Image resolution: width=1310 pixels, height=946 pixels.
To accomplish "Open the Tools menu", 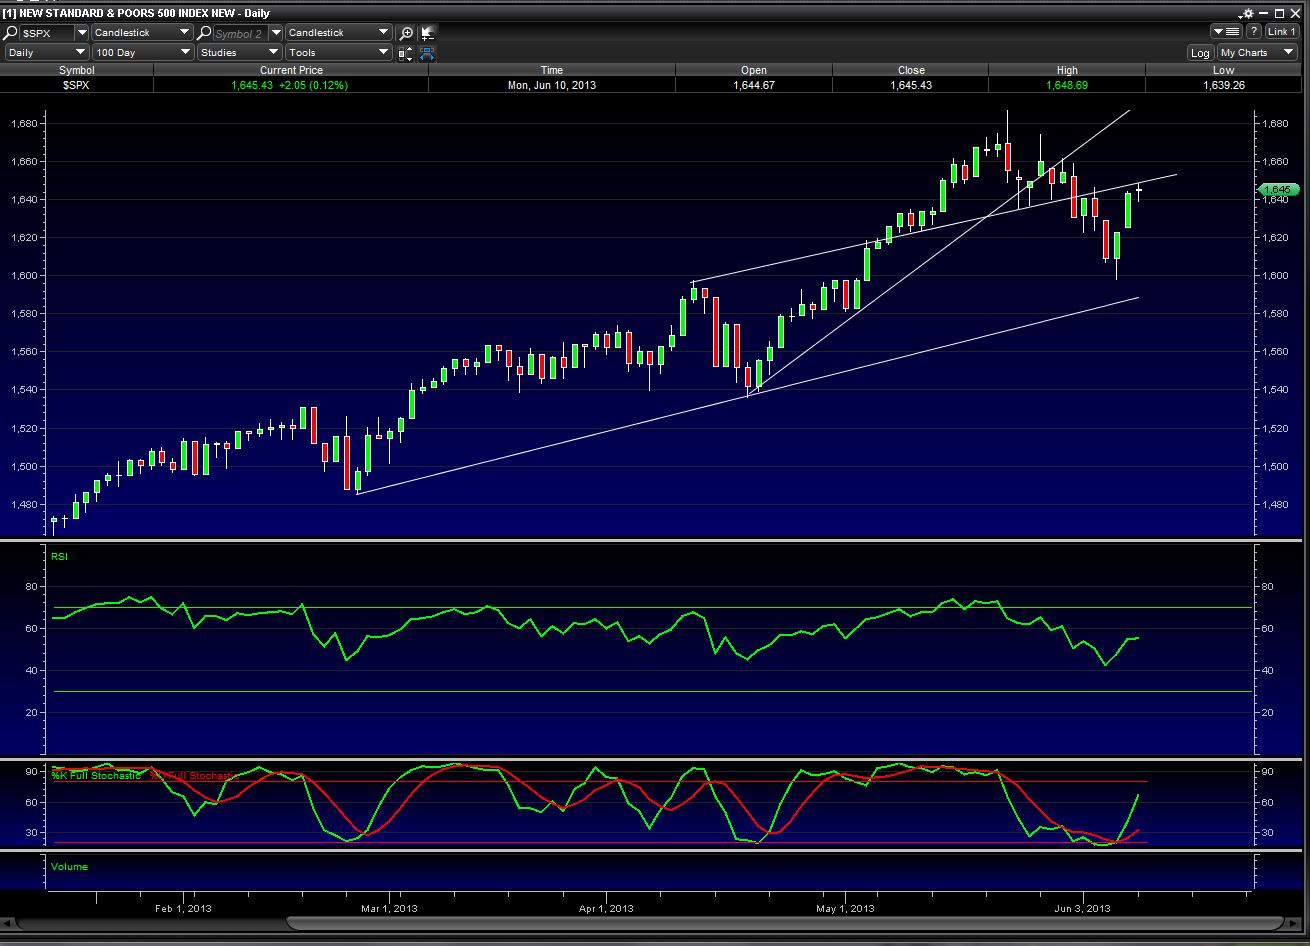I will point(337,53).
